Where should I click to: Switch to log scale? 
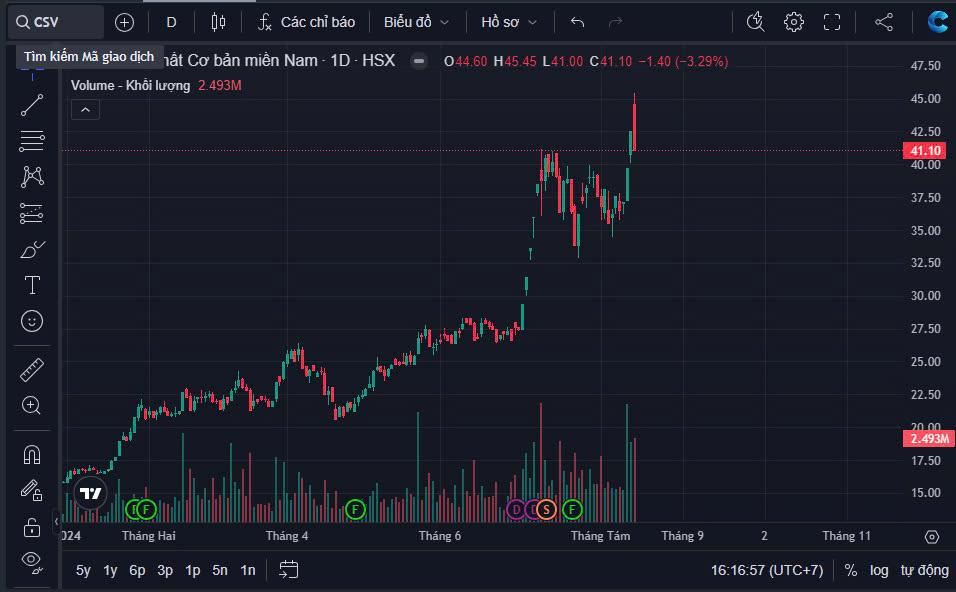879,570
